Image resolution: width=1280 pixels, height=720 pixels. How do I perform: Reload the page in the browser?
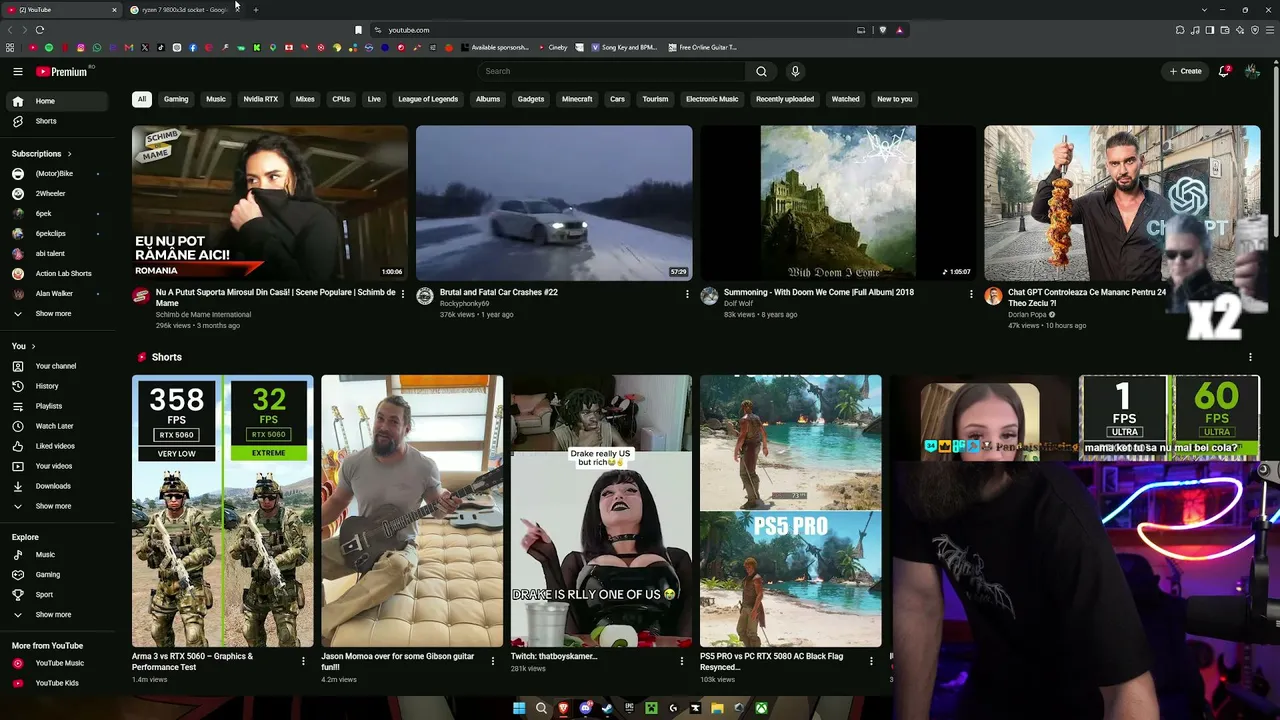point(40,30)
